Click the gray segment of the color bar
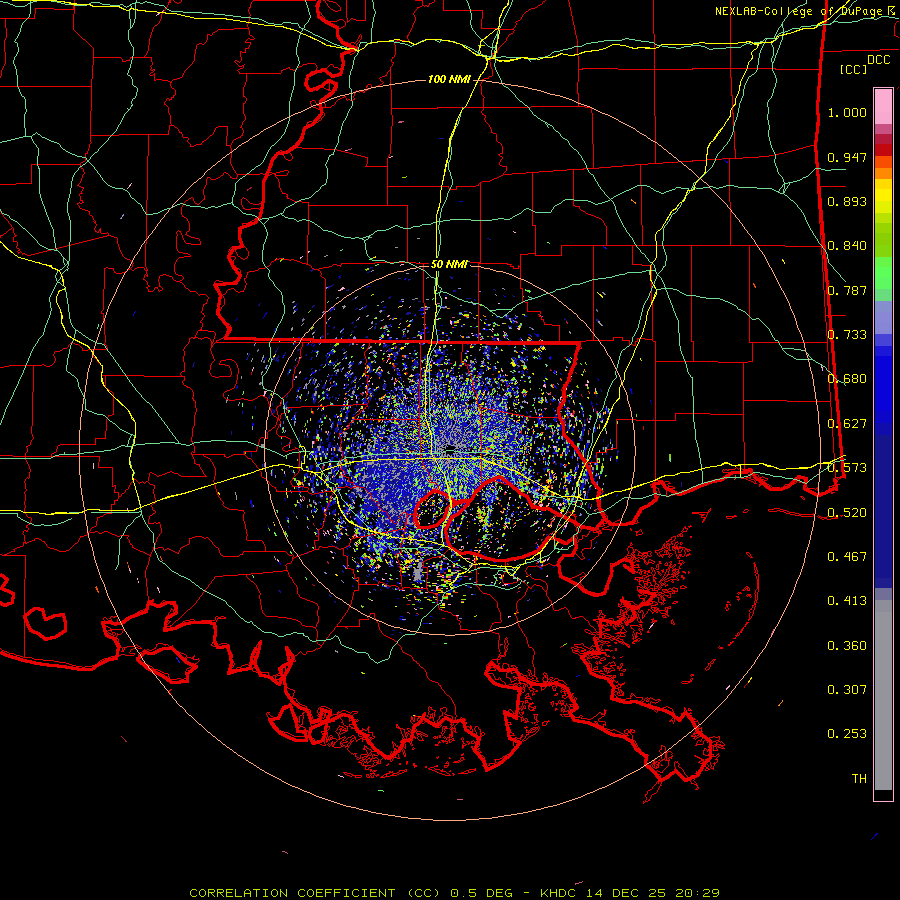The height and width of the screenshot is (900, 900). pos(883,695)
